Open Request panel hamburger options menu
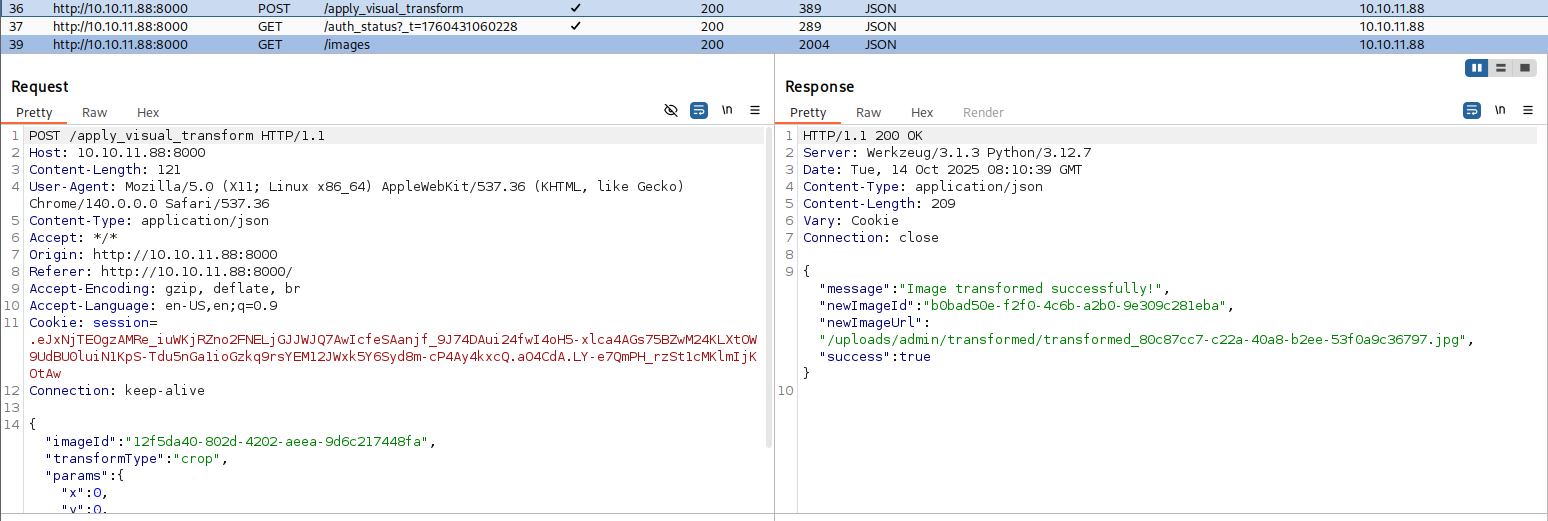 tap(755, 110)
